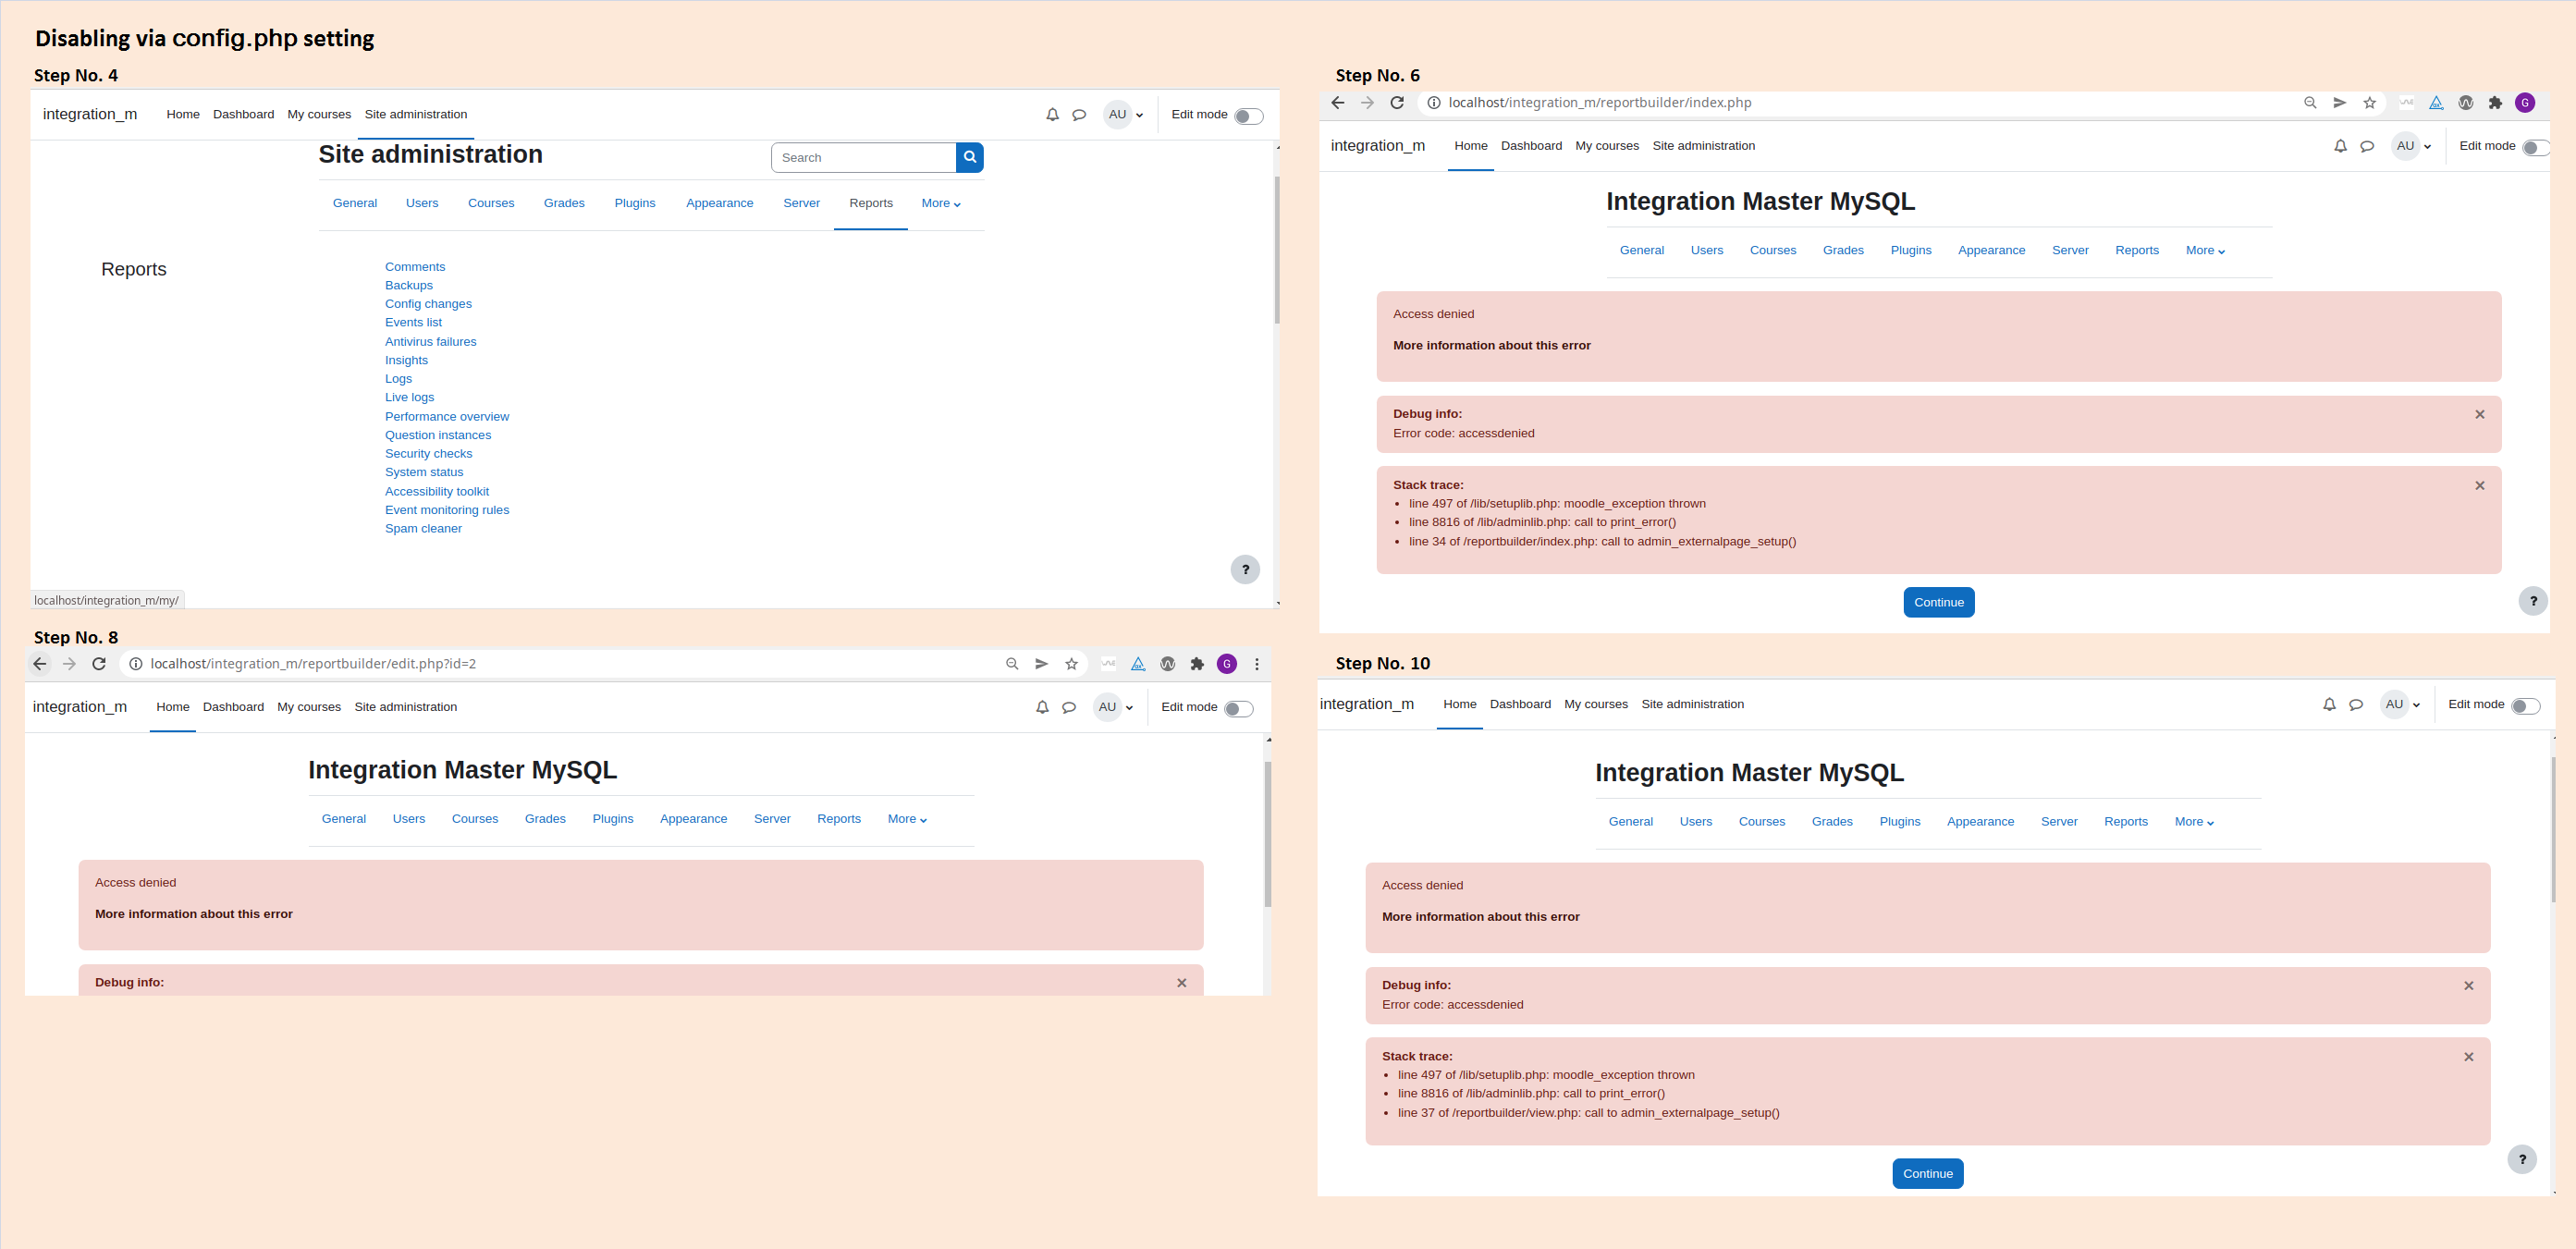Image resolution: width=2576 pixels, height=1249 pixels.
Task: Open AU user menu in Step 6
Action: coord(2413,146)
